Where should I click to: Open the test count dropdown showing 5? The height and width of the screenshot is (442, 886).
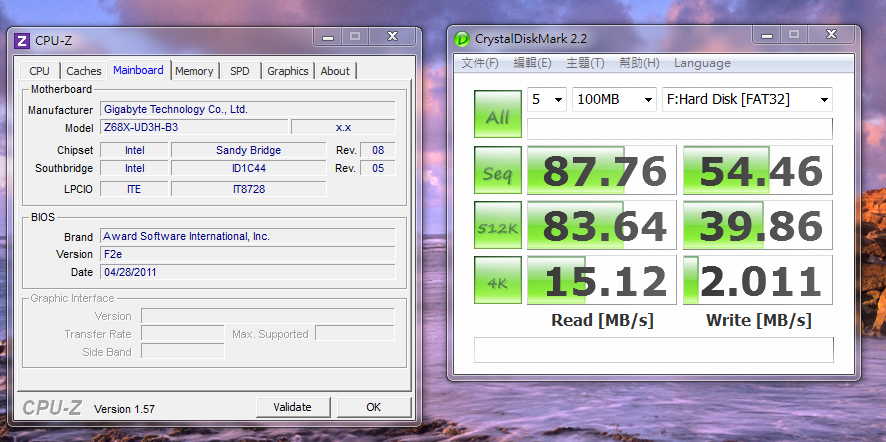click(547, 99)
